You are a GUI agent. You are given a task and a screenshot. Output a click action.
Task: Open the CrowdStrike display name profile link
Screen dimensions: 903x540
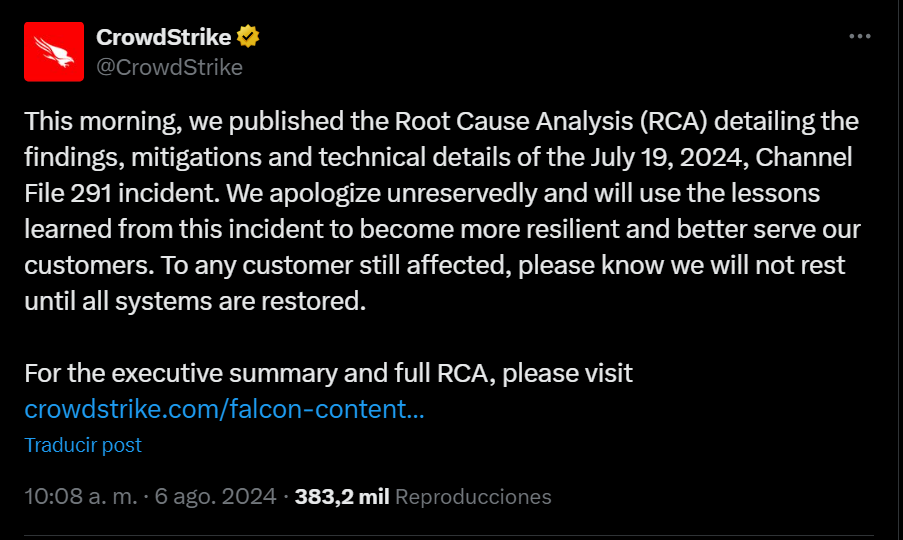(164, 37)
